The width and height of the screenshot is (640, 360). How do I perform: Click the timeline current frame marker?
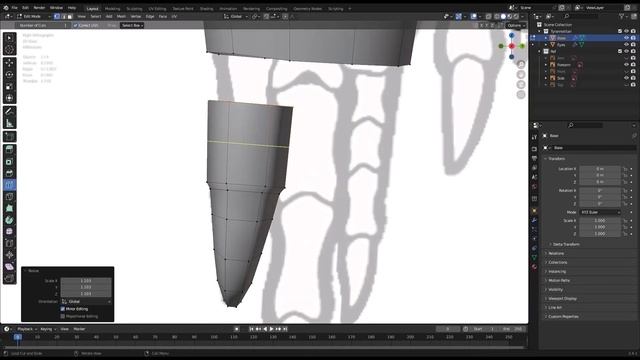[x=18, y=337]
